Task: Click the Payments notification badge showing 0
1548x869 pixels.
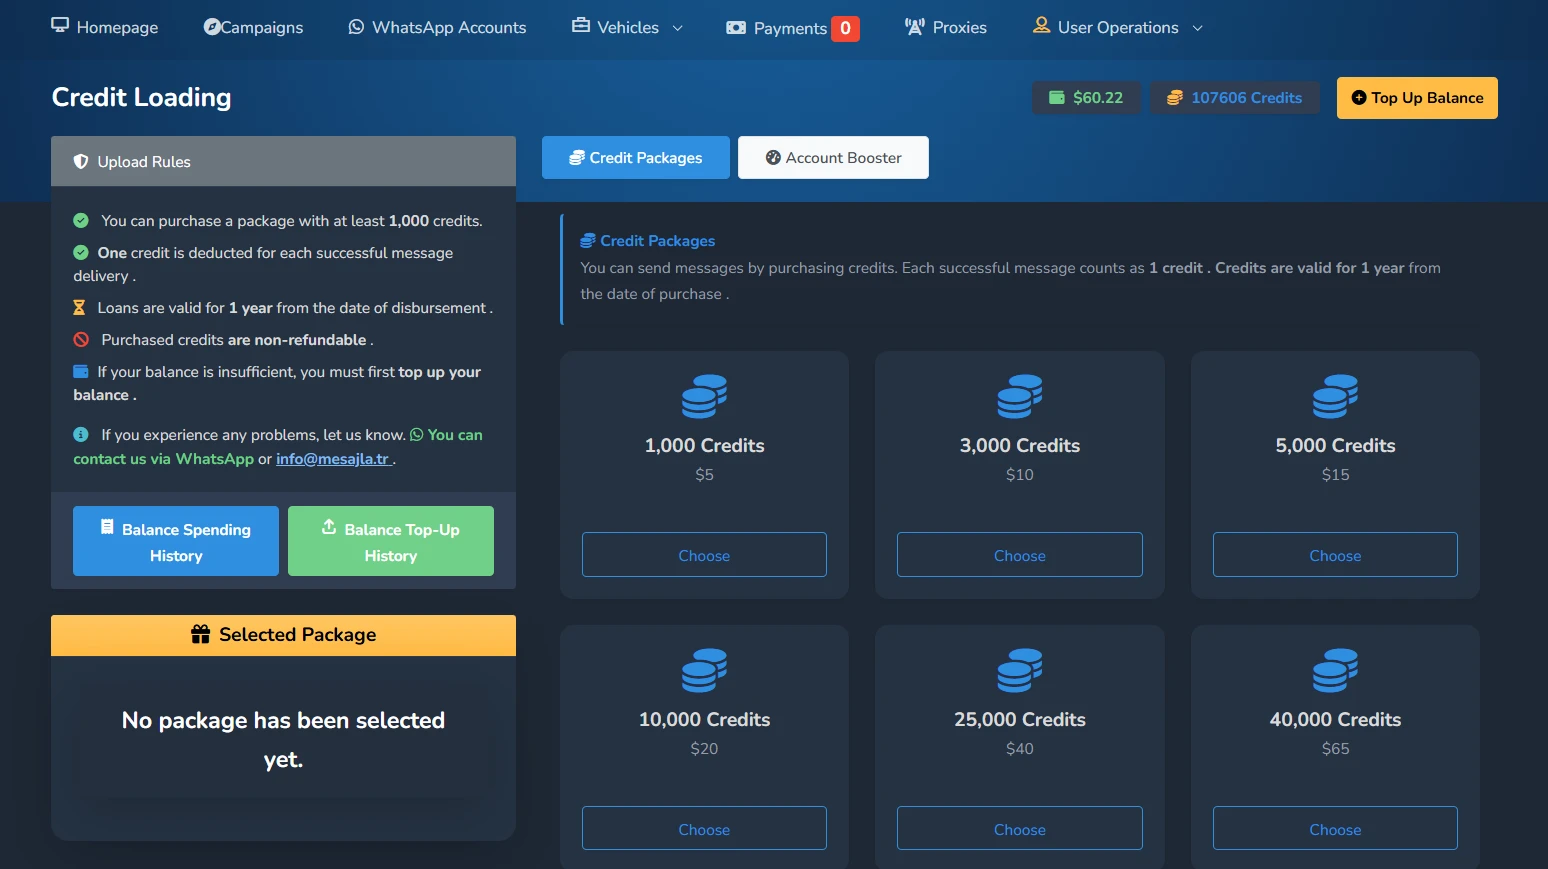Action: point(845,29)
